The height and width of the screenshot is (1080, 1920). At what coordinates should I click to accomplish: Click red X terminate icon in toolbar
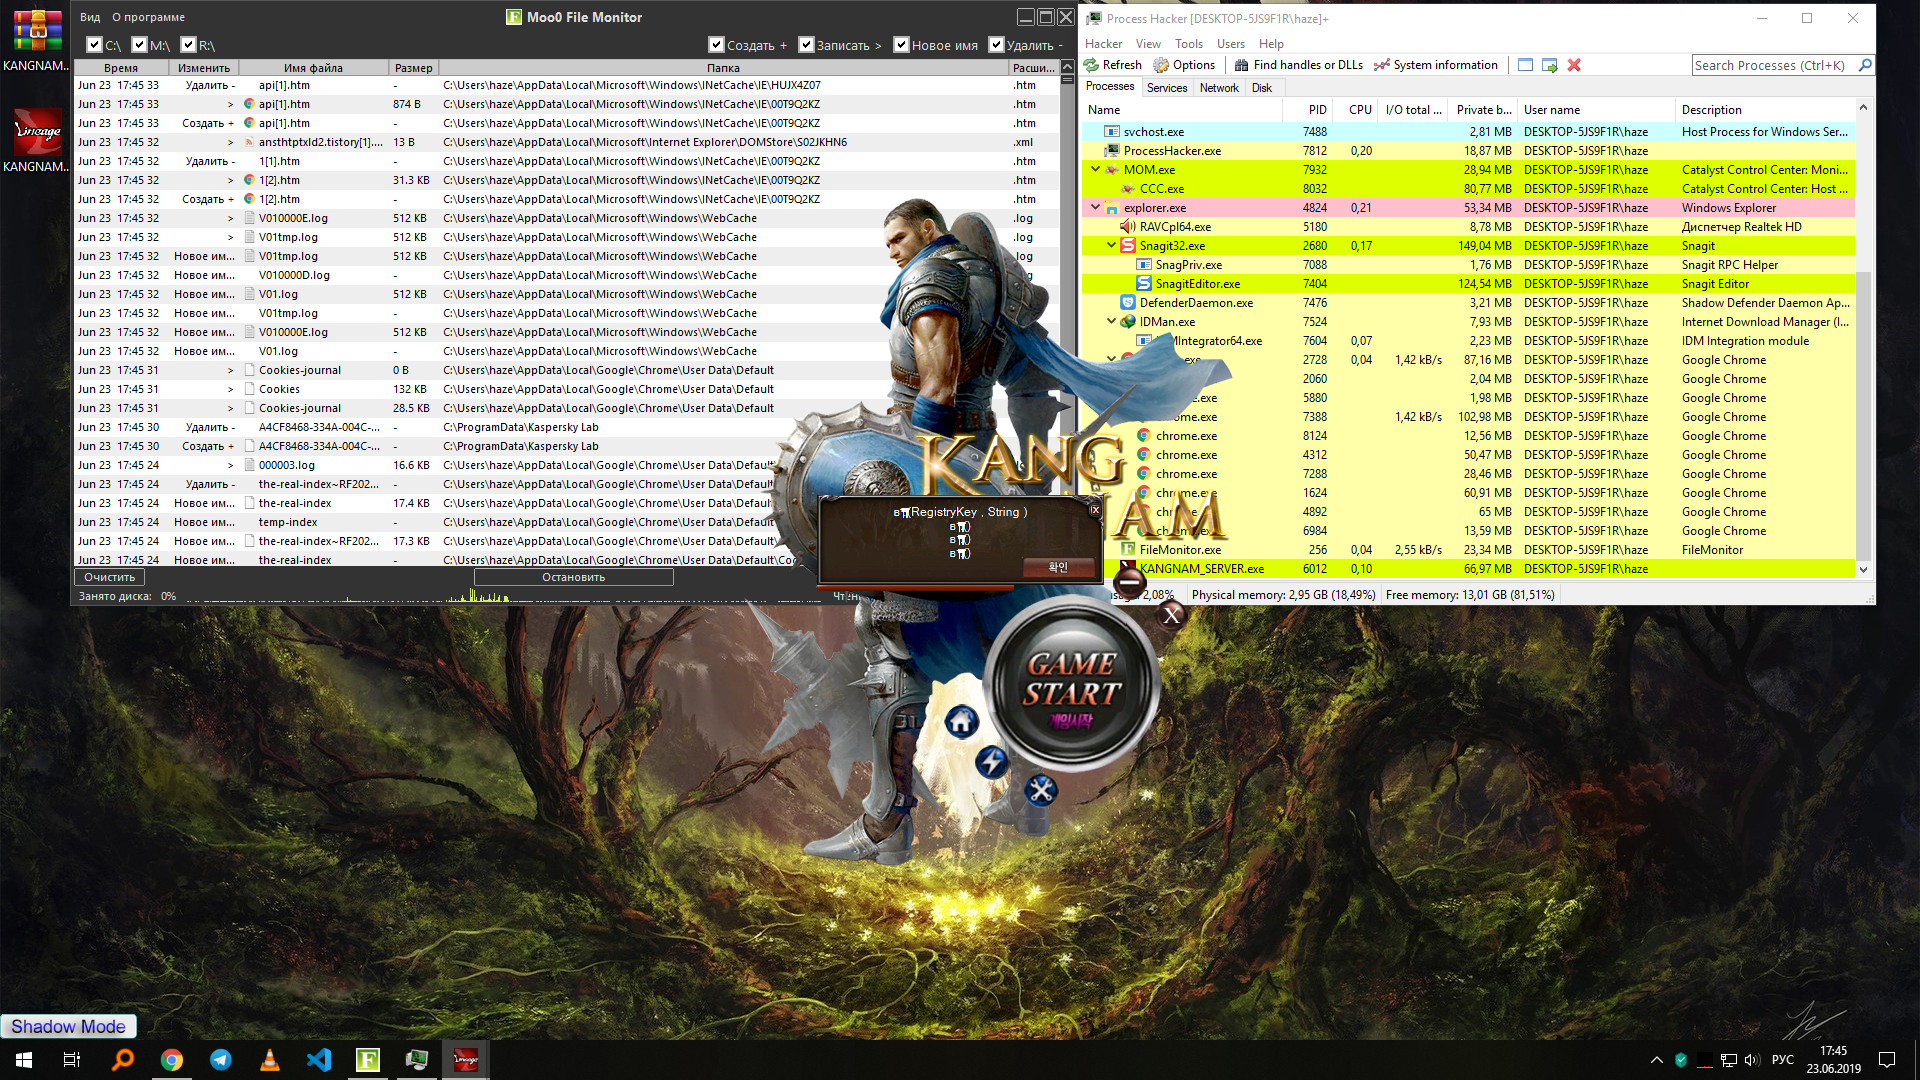tap(1574, 65)
